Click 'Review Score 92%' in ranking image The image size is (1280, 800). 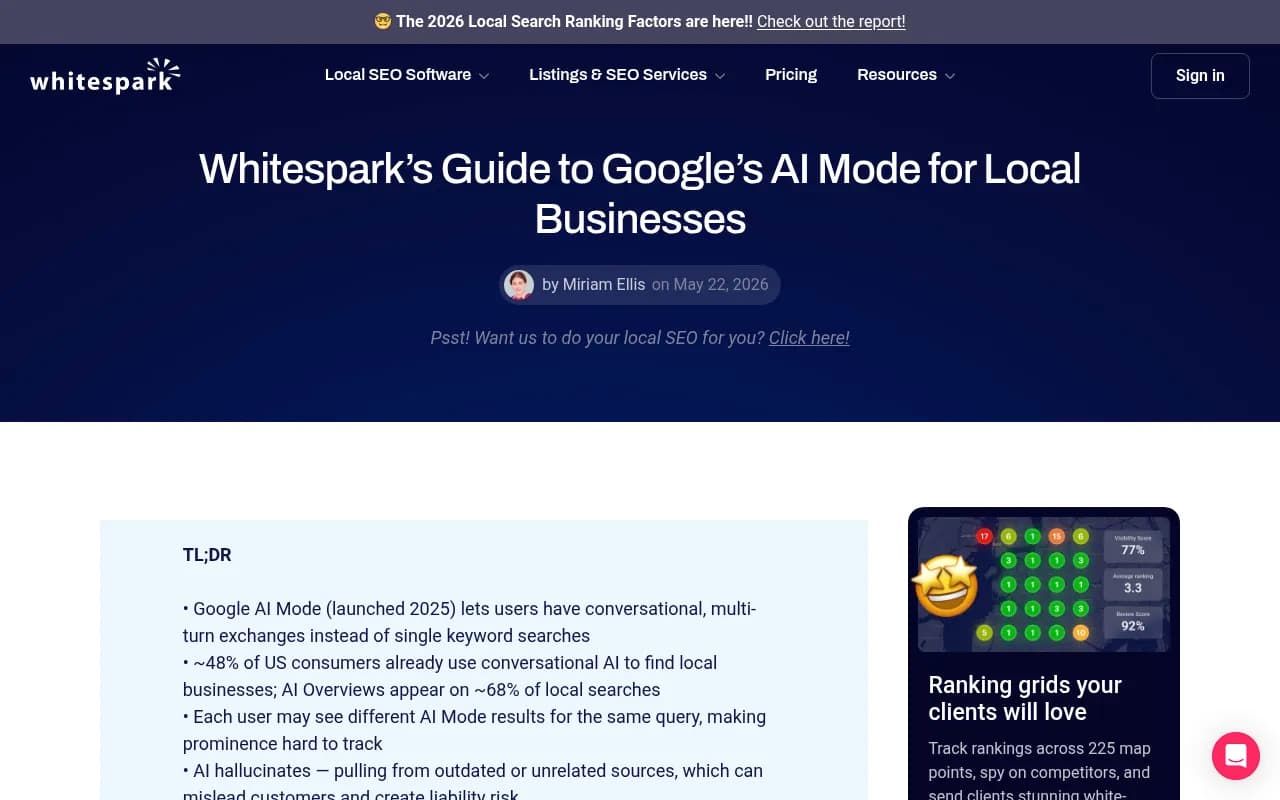[1133, 620]
